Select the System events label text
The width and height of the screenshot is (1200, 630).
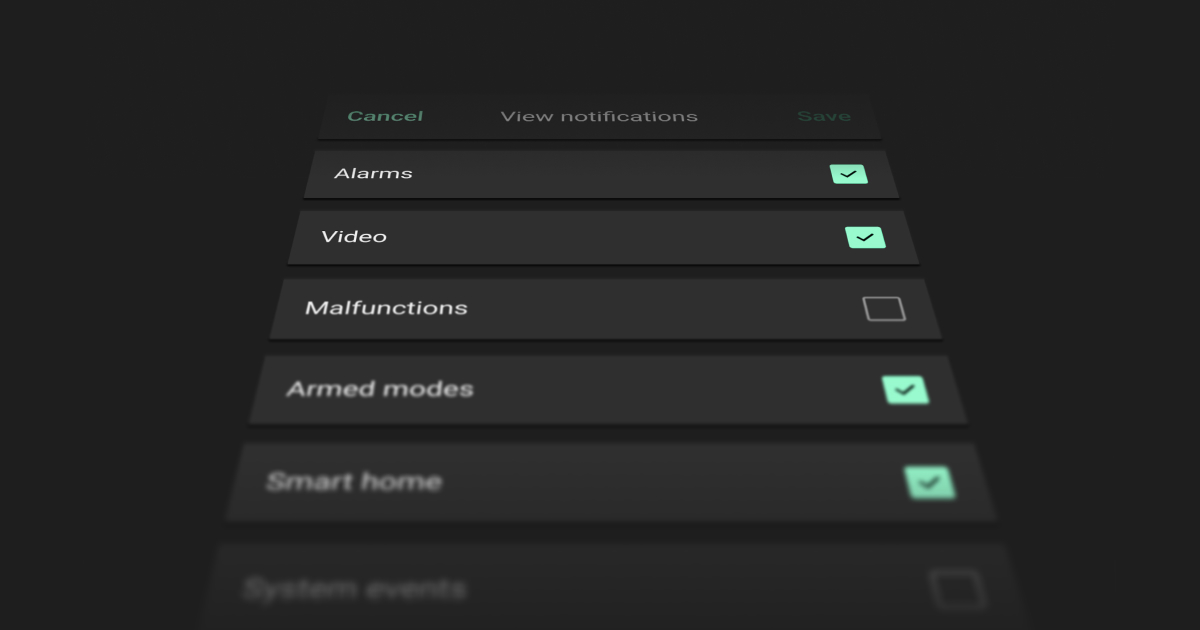pos(354,588)
